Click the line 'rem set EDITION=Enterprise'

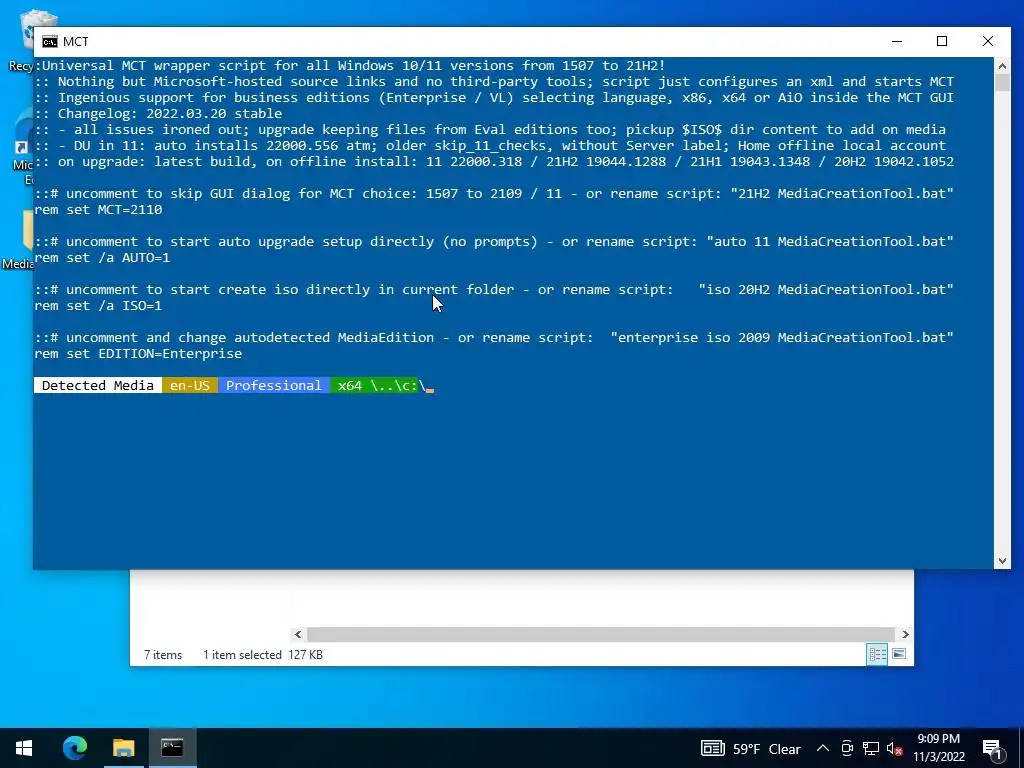(138, 353)
